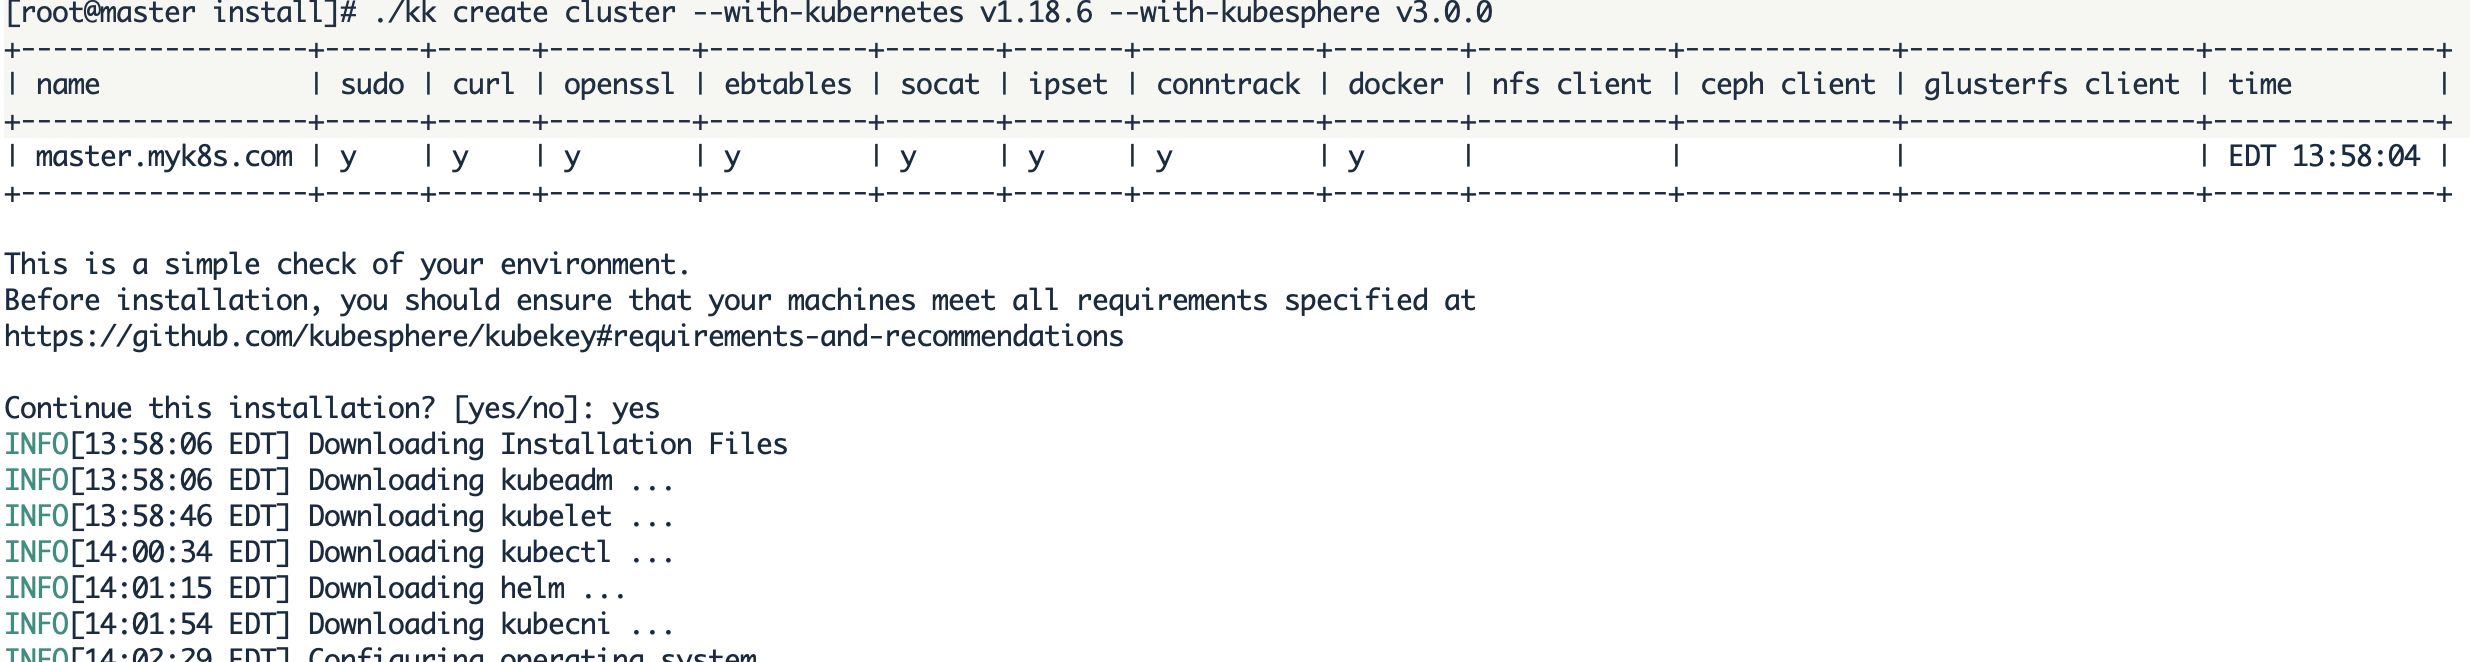Screen dimensions: 2470x662
Task: Click the 'Downloading kubelet' log line
Action: coord(490,516)
